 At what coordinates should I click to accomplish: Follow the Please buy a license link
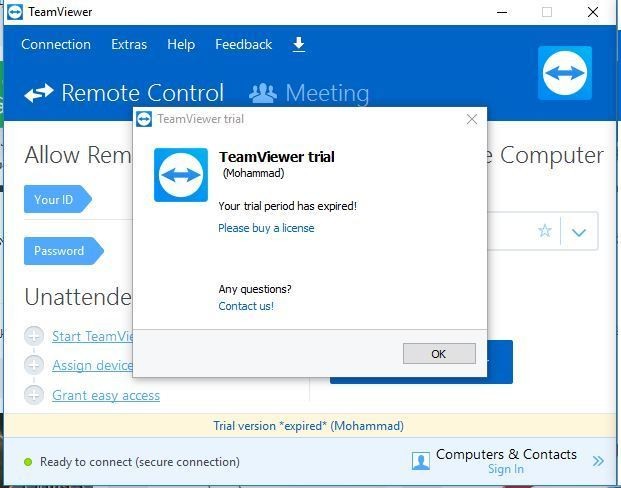click(266, 228)
